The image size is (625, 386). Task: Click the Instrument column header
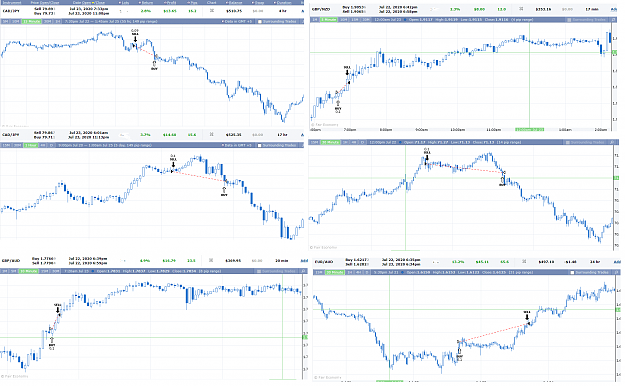point(11,3)
